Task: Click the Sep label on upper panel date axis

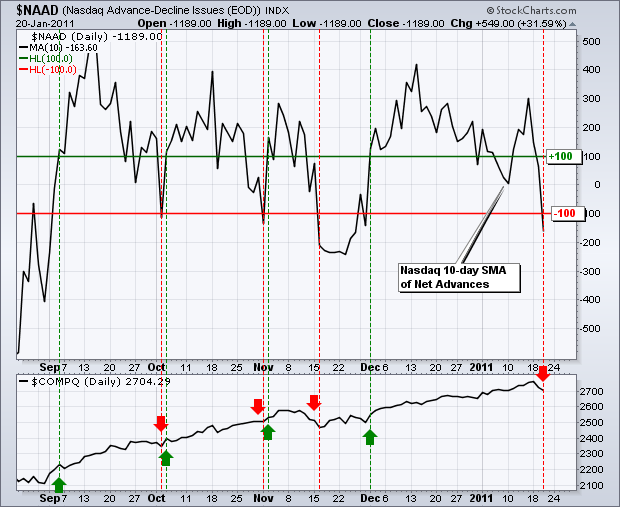Action: [49, 367]
